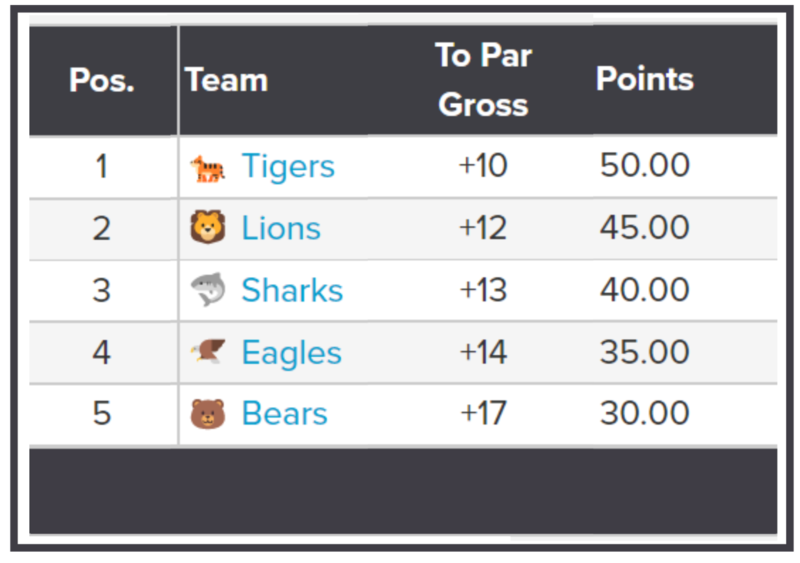
Task: Click the bear face icon
Action: tap(207, 414)
